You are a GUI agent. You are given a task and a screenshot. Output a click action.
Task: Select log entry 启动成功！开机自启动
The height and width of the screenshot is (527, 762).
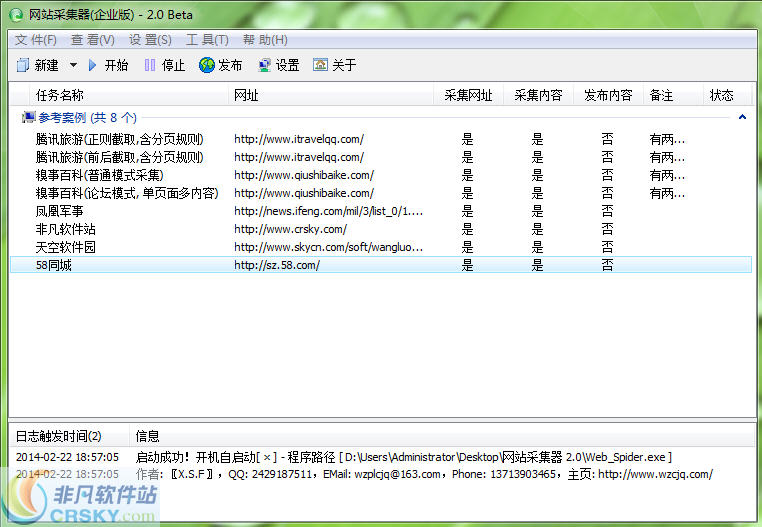pos(403,457)
